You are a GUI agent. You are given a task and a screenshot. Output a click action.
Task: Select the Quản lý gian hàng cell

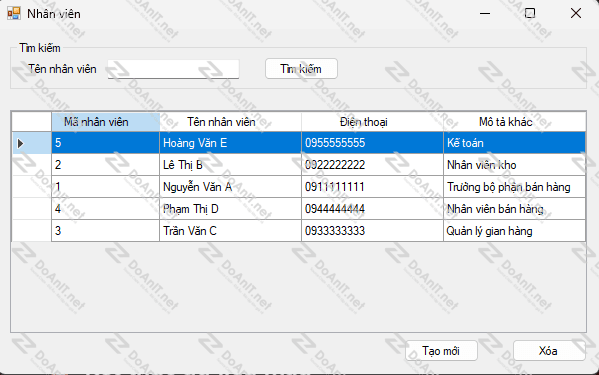point(514,231)
